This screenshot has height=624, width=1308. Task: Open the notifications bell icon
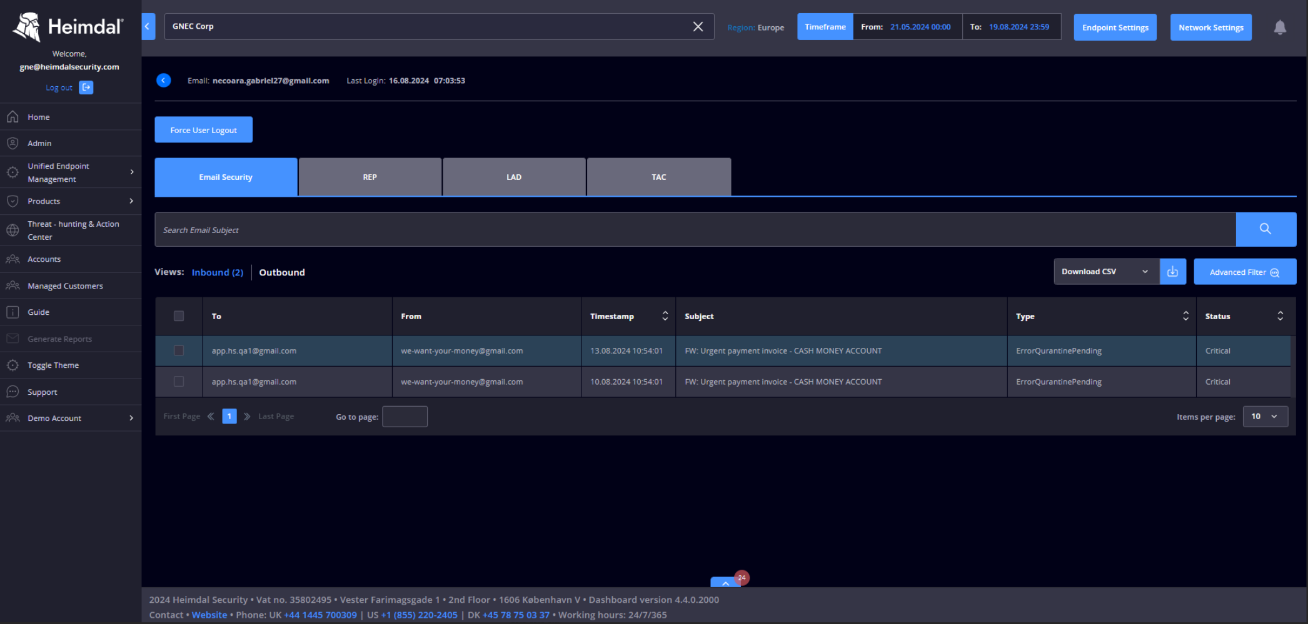[1280, 28]
